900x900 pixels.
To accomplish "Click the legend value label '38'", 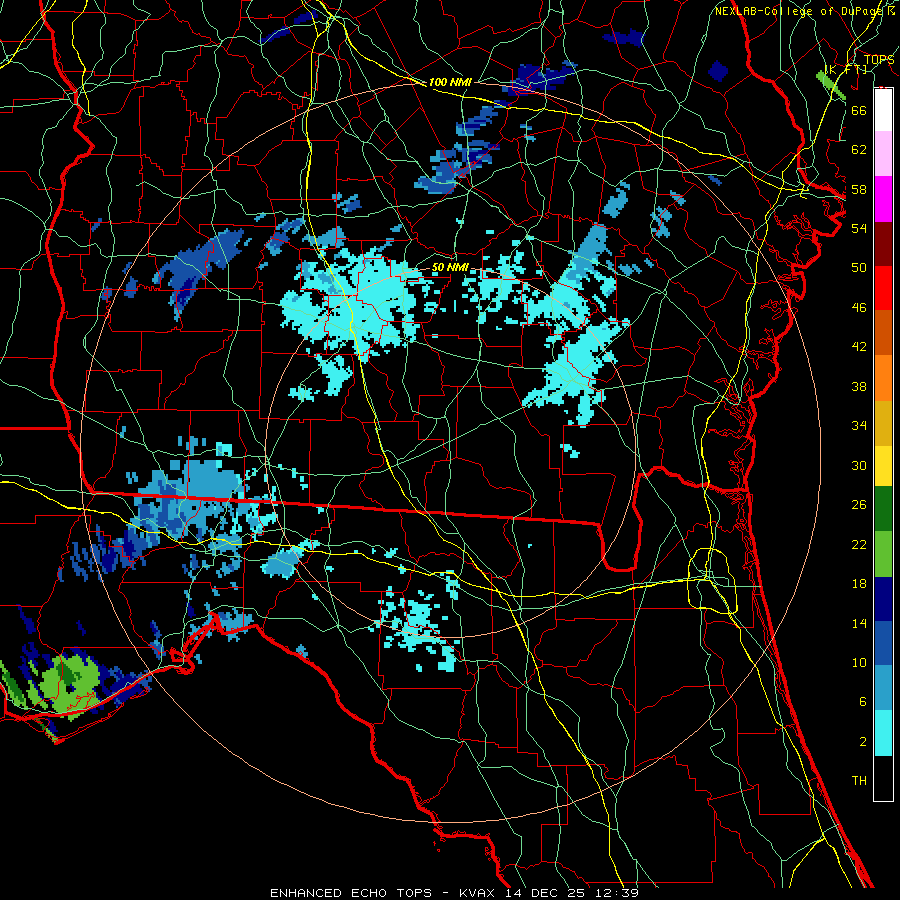I will tap(859, 387).
